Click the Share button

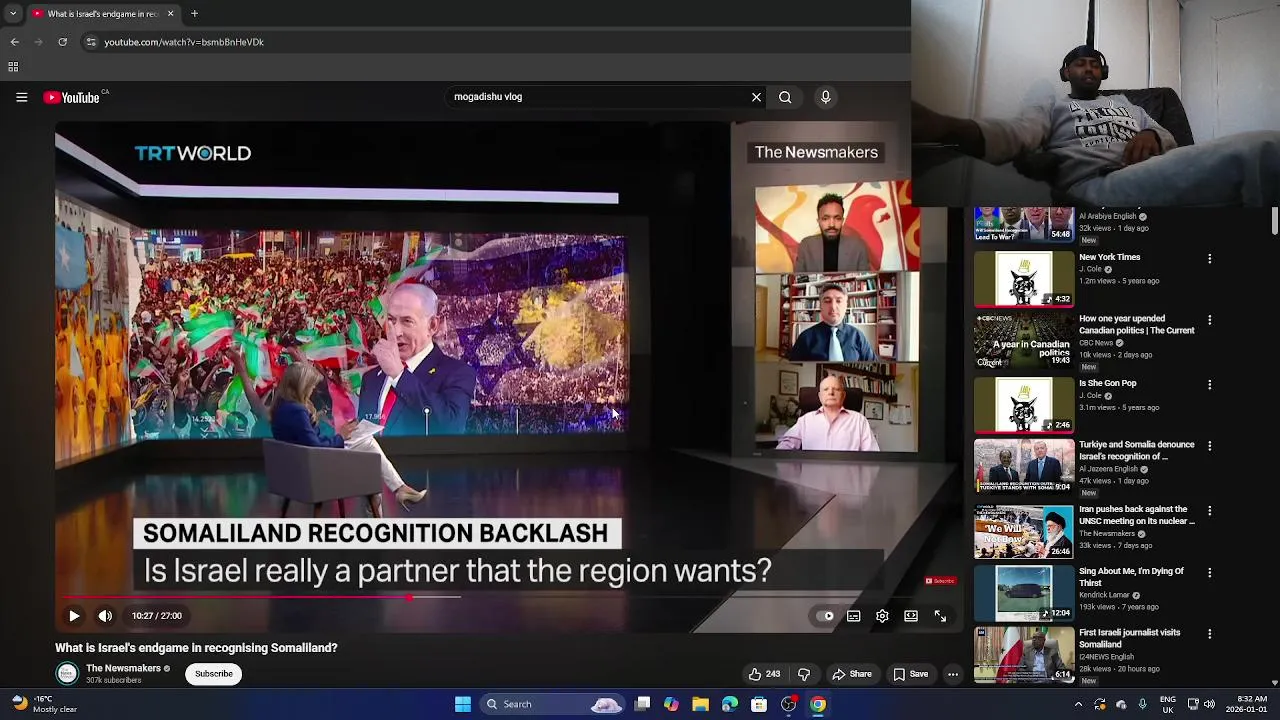pyautogui.click(x=852, y=674)
